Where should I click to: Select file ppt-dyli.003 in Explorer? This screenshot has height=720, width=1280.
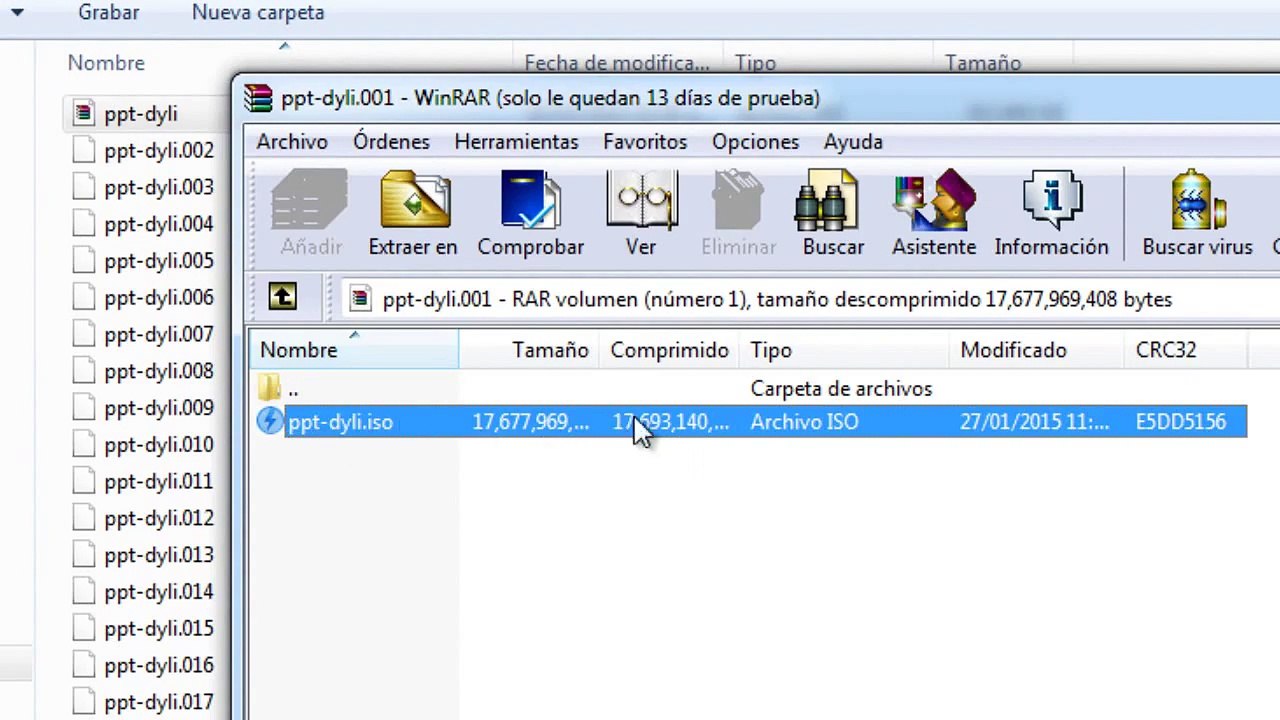coord(159,187)
